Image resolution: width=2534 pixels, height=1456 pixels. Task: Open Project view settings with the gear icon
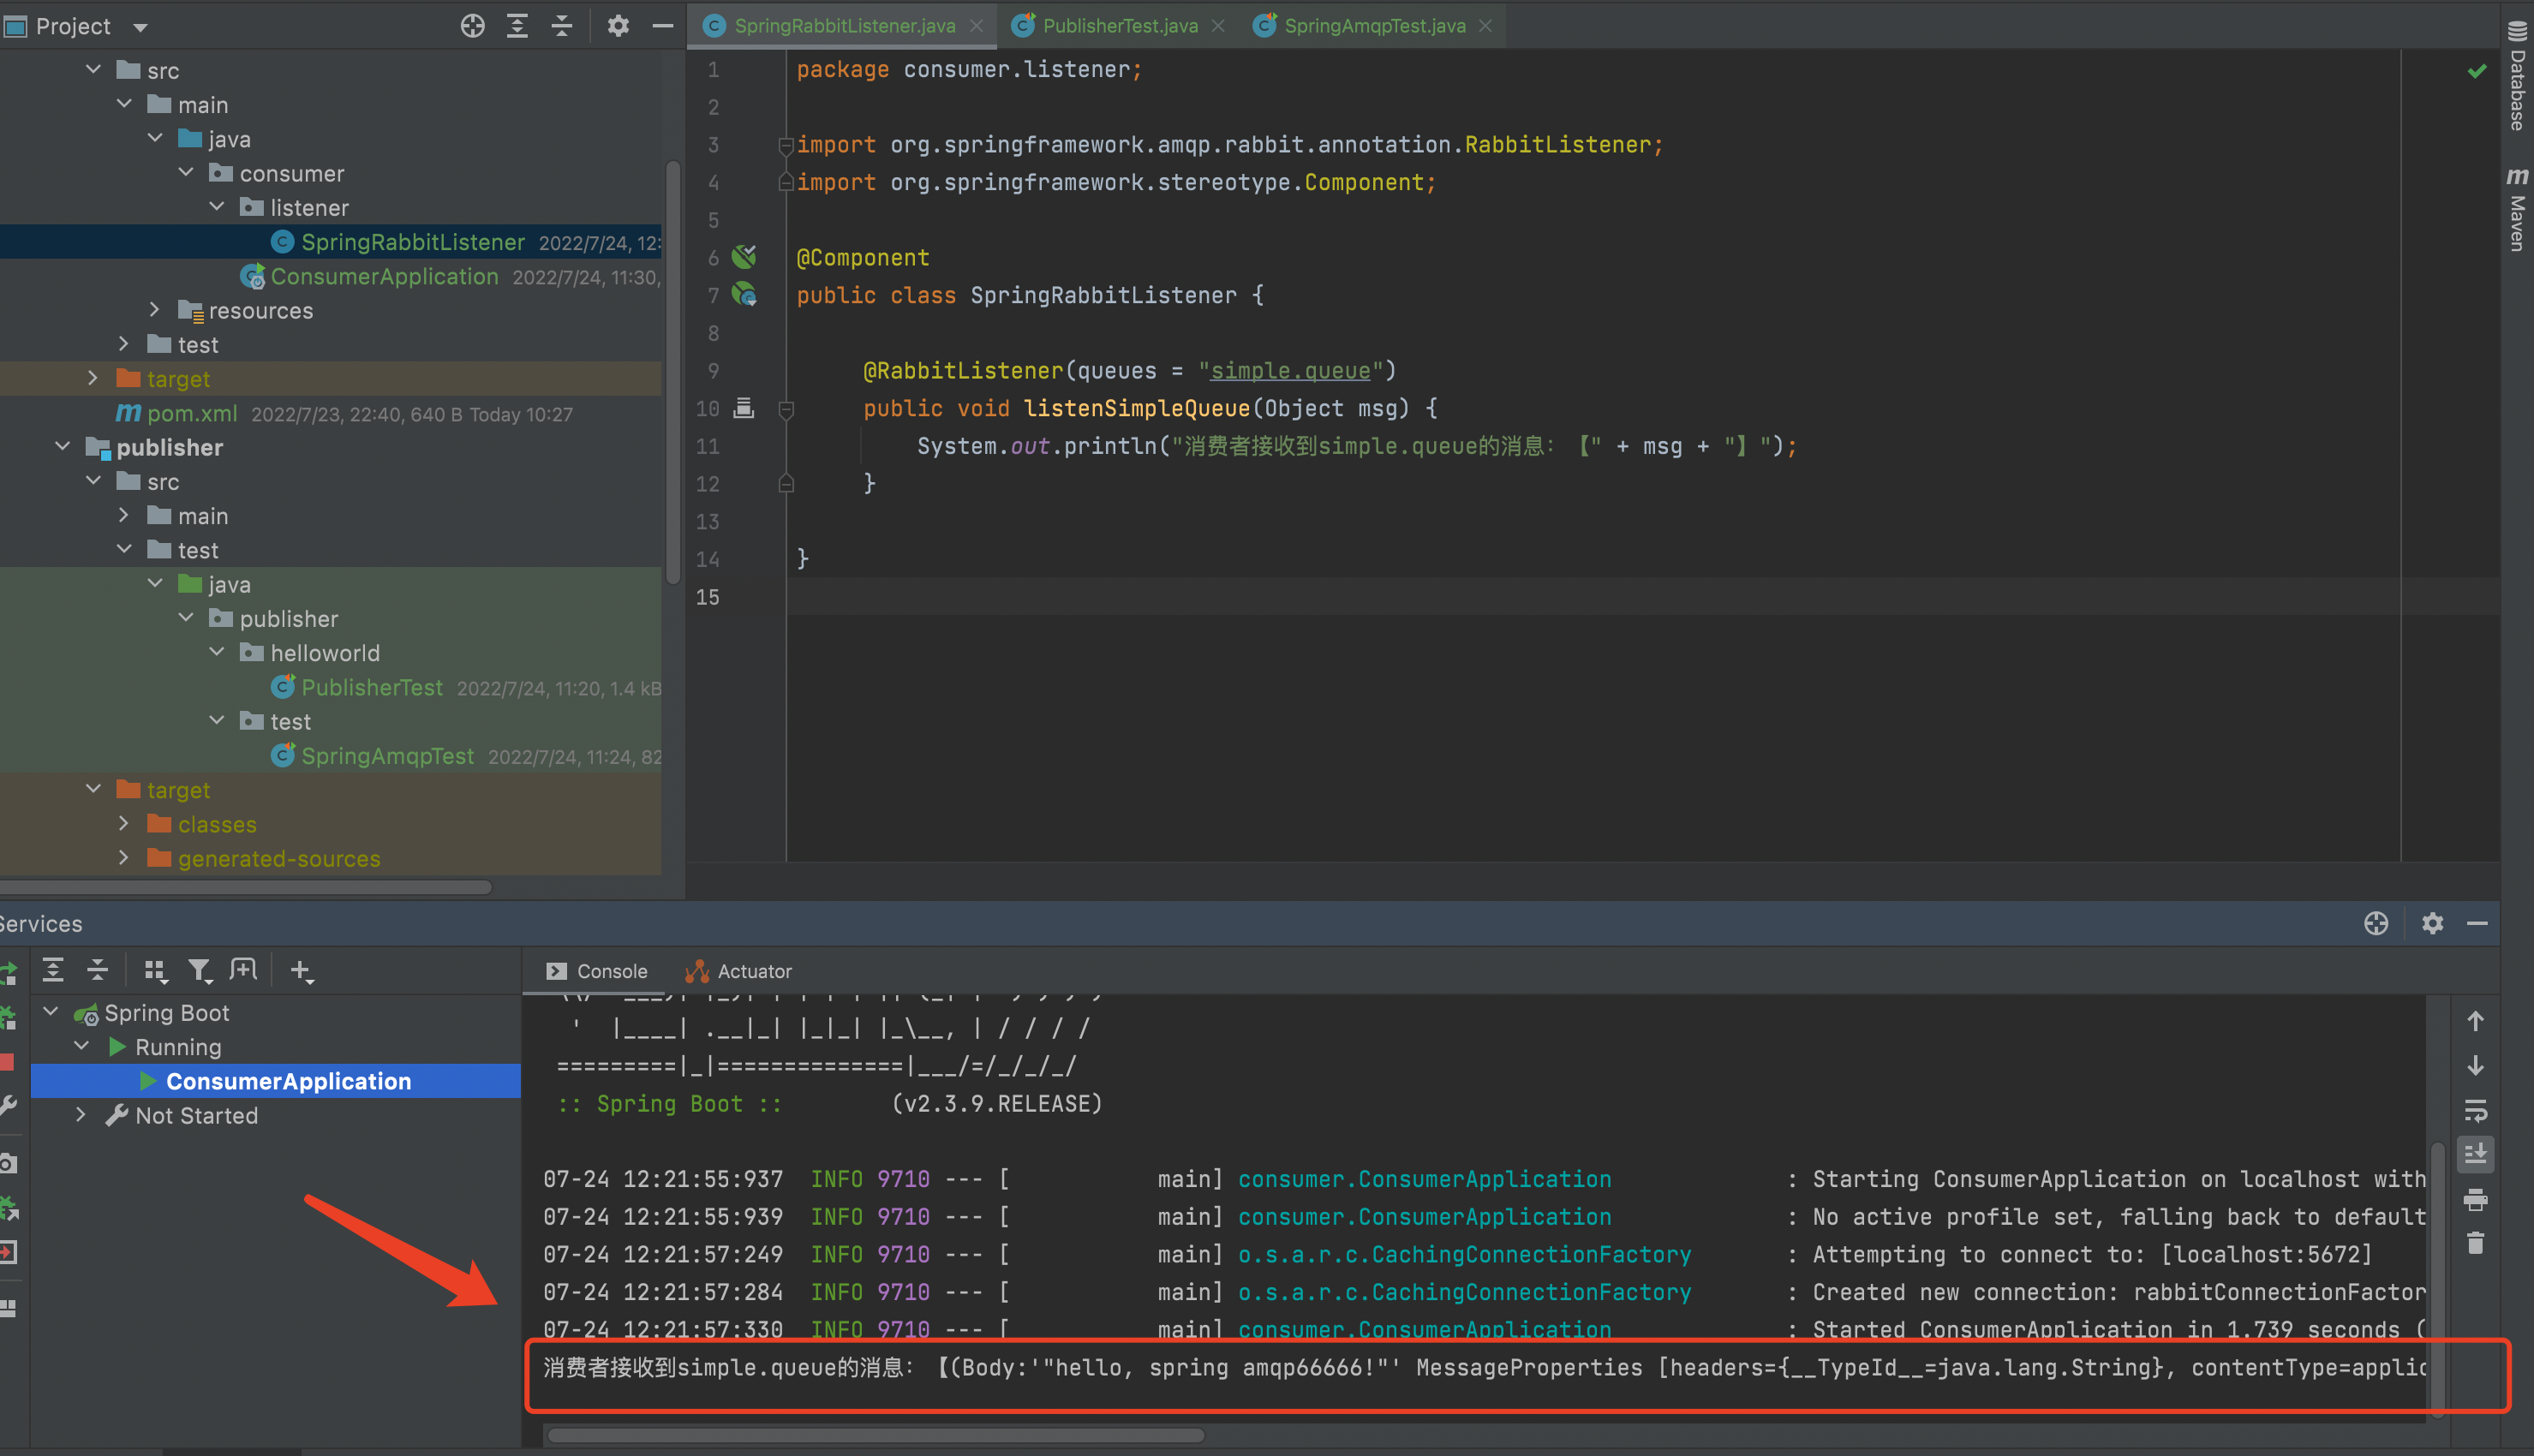619,26
